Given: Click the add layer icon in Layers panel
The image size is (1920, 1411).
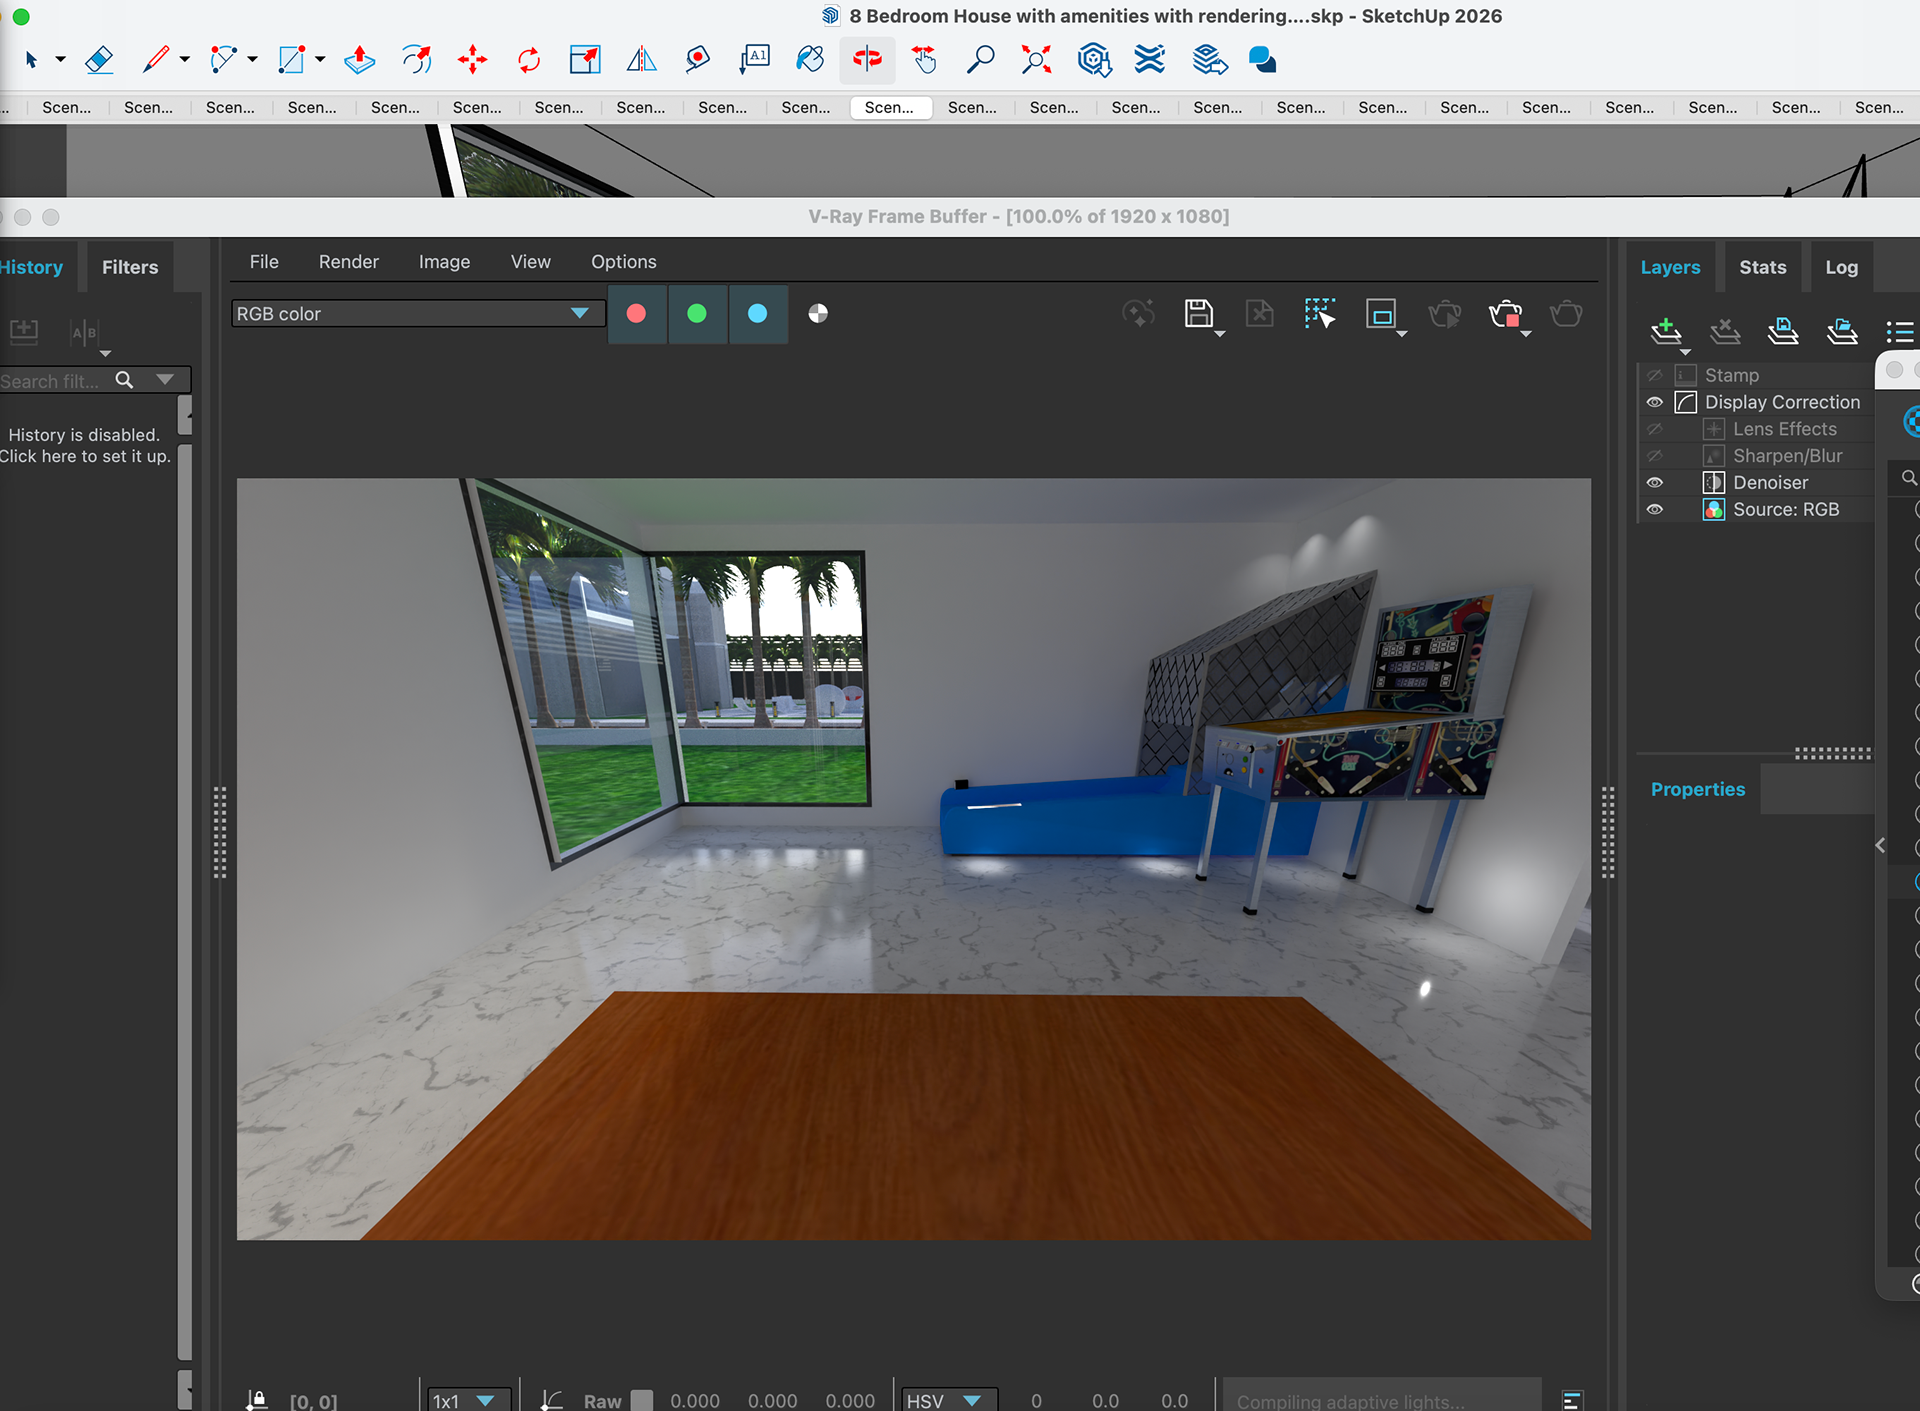Looking at the screenshot, I should click(1665, 330).
